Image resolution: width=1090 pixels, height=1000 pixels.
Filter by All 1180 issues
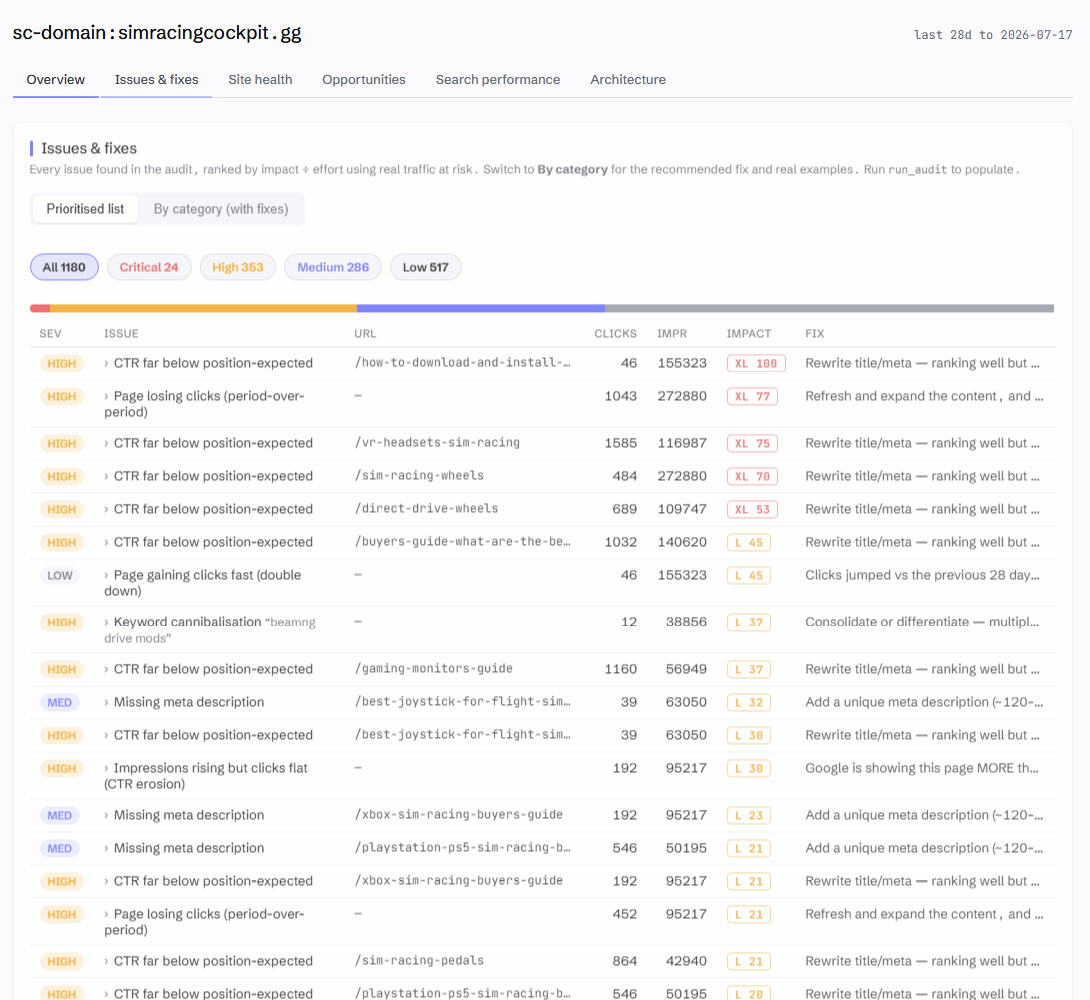point(64,267)
